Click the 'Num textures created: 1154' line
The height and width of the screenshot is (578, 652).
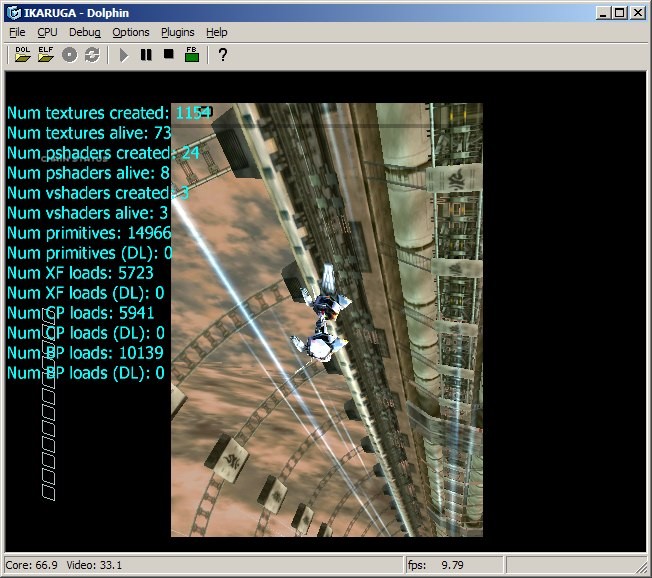pos(109,113)
